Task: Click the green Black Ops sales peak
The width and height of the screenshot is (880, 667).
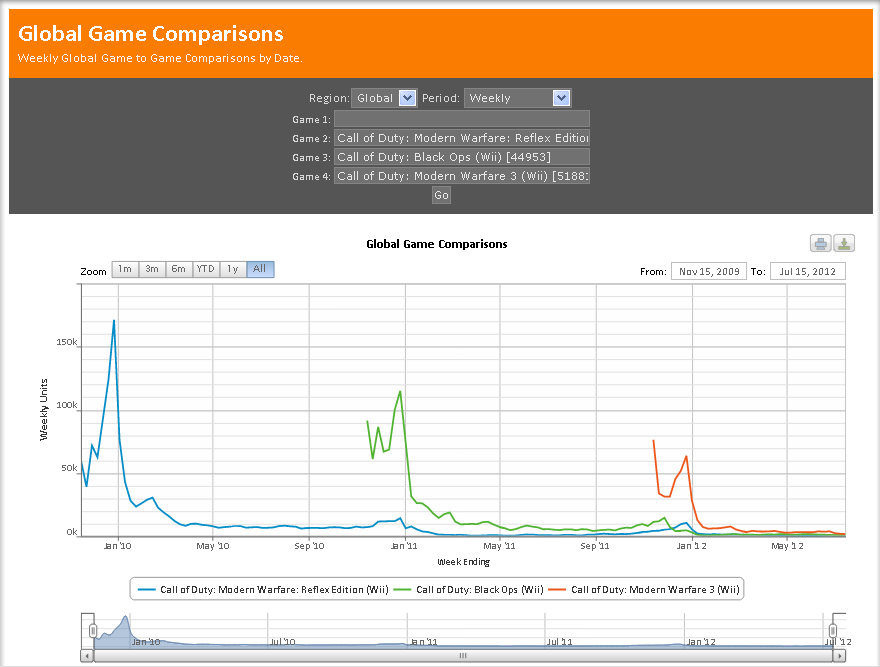Action: point(400,392)
